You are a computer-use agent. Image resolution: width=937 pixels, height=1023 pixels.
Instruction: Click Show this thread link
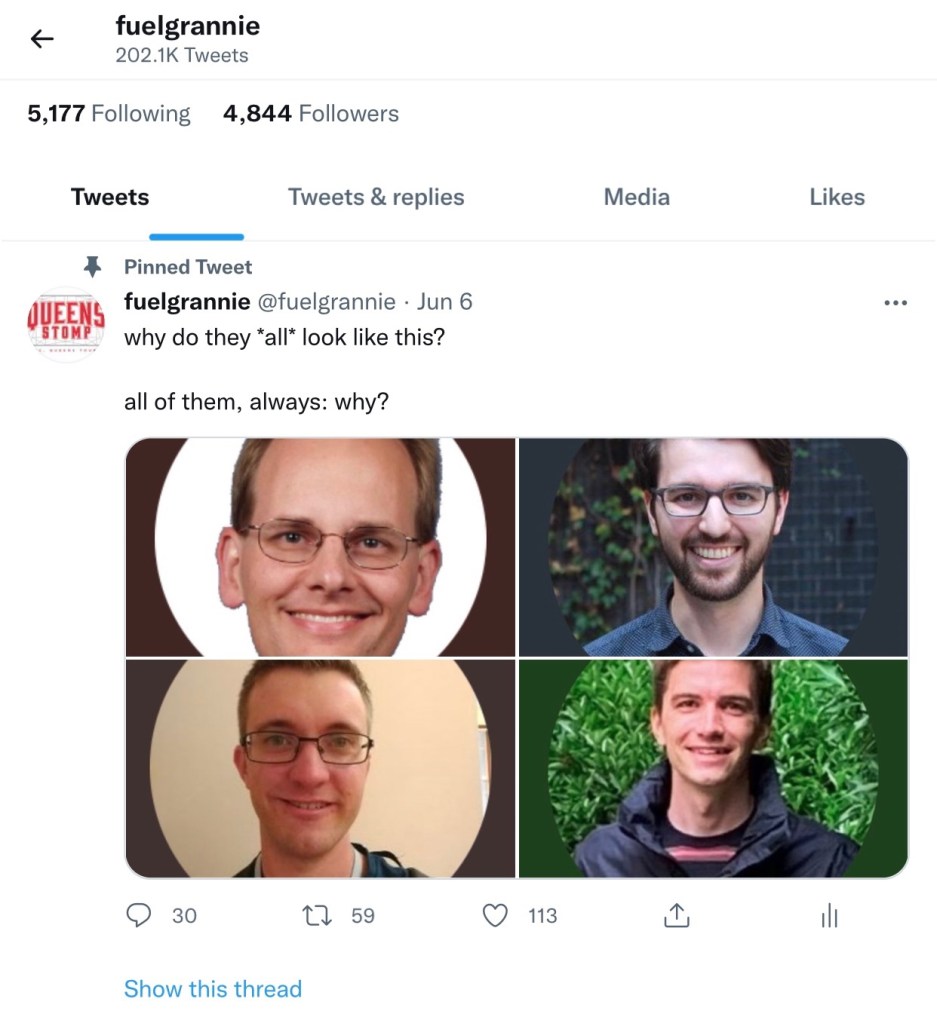point(212,989)
